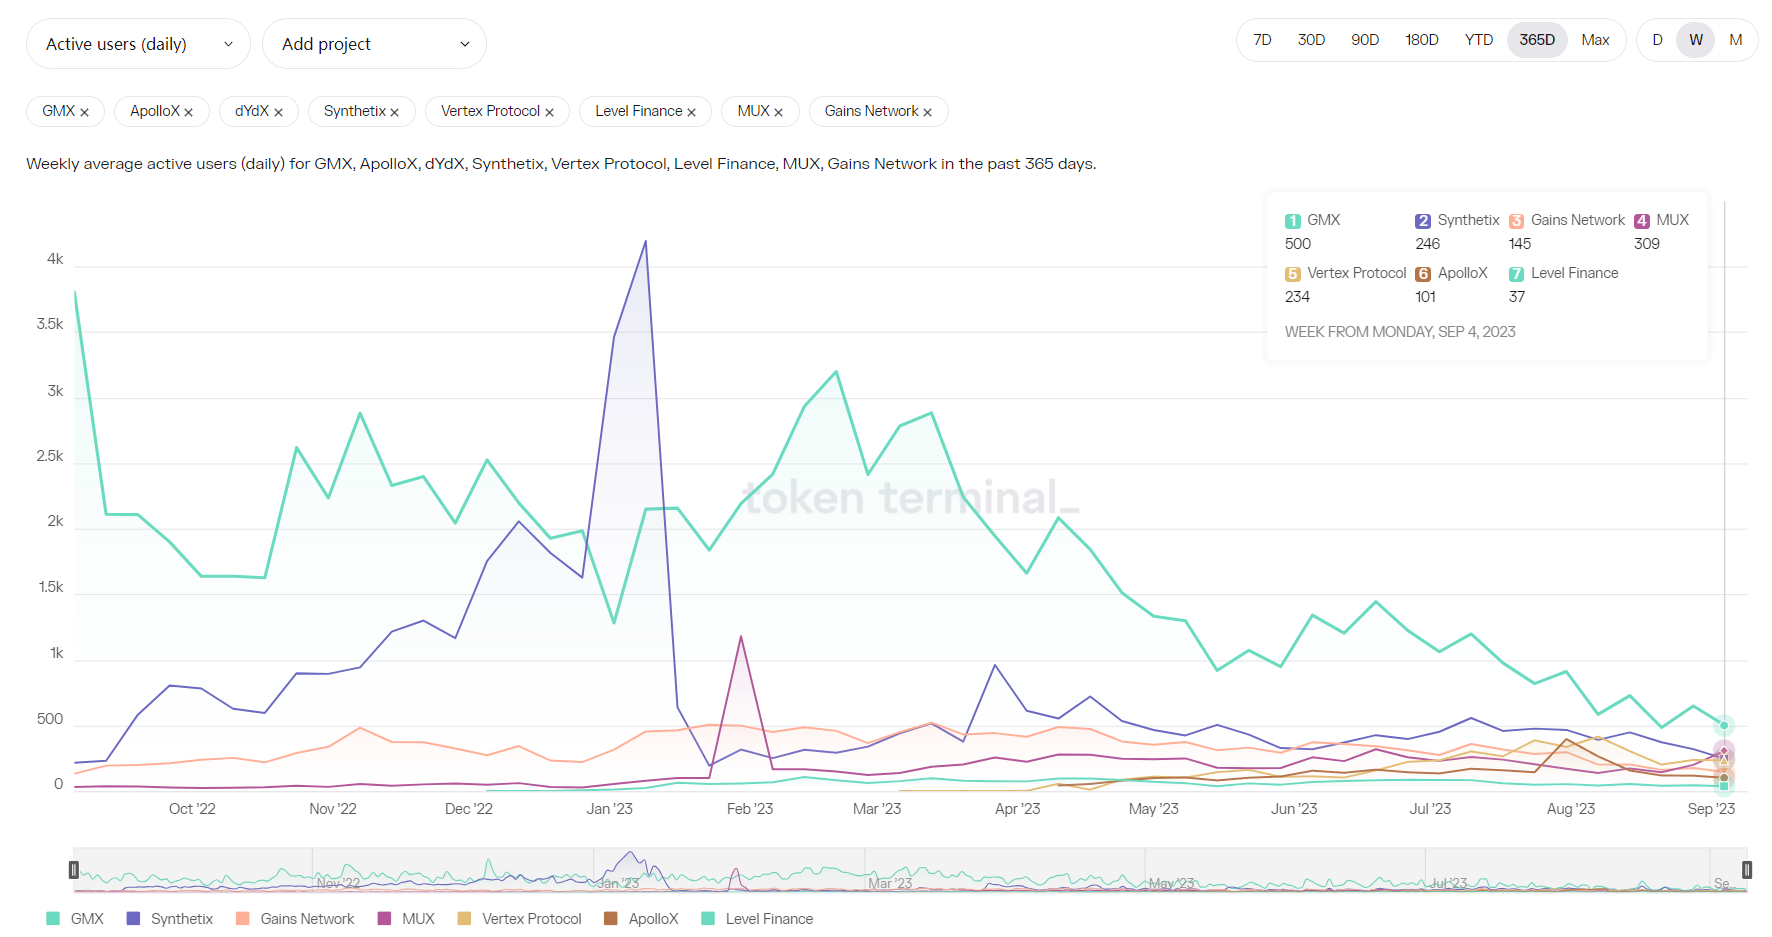Set granularity to monthly (M)
1772x937 pixels.
(1735, 40)
